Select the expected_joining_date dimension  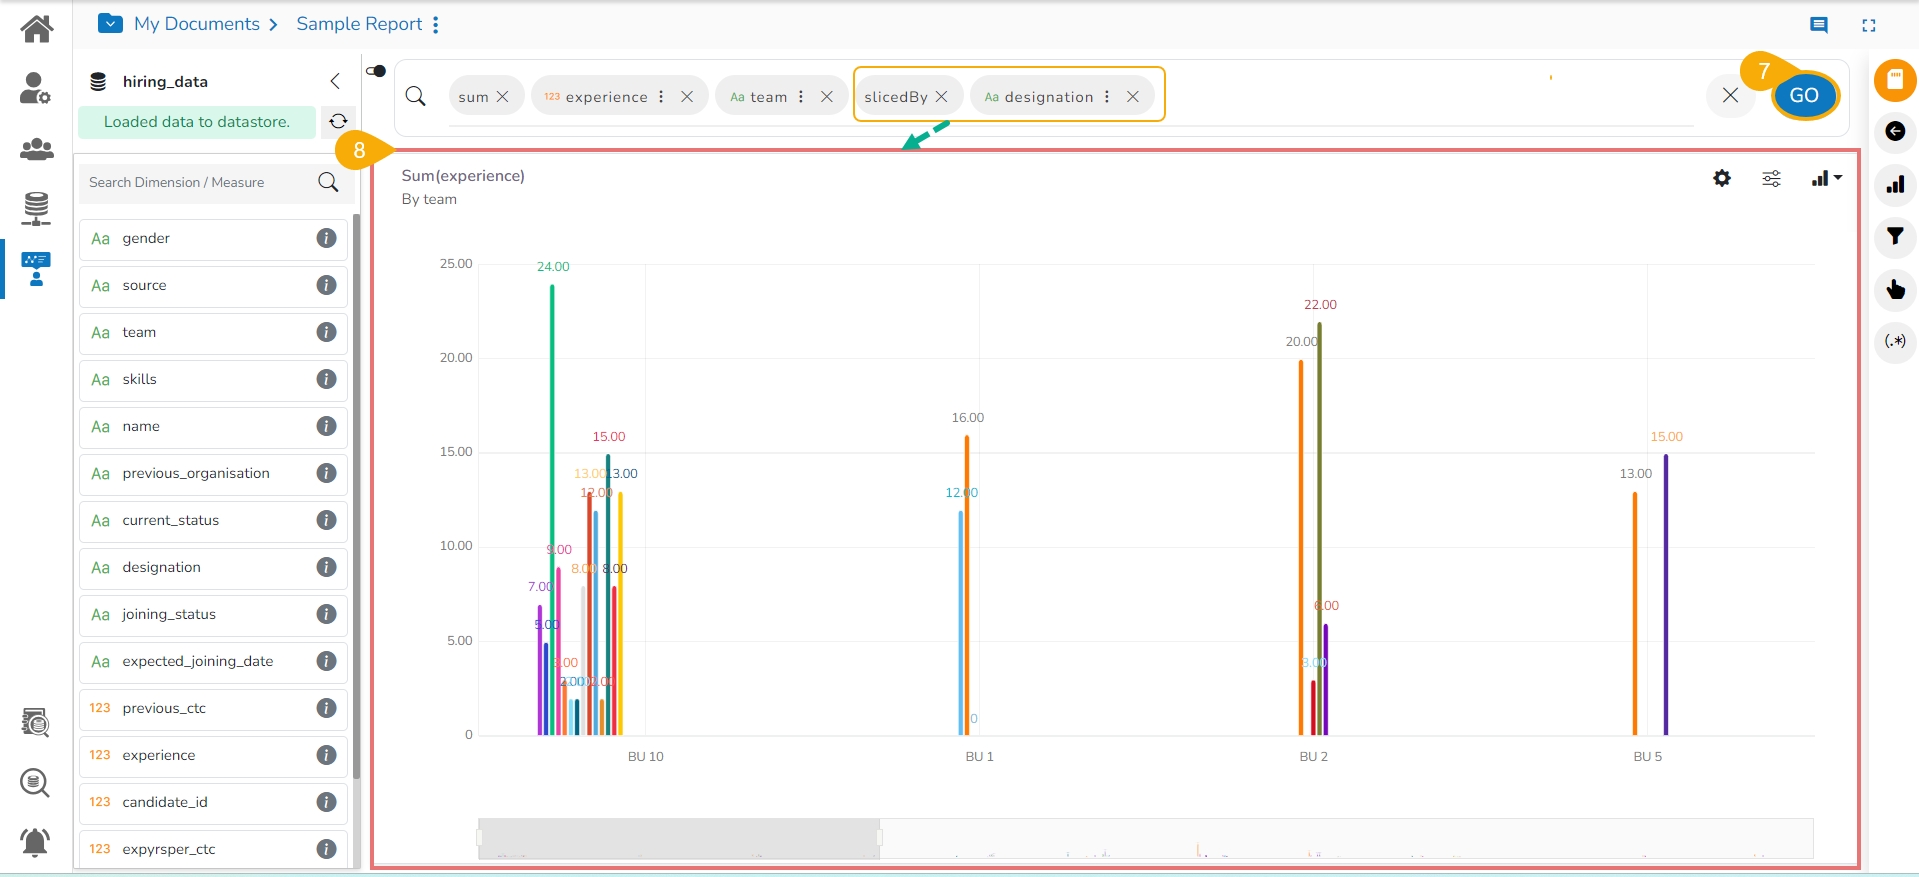(x=213, y=662)
